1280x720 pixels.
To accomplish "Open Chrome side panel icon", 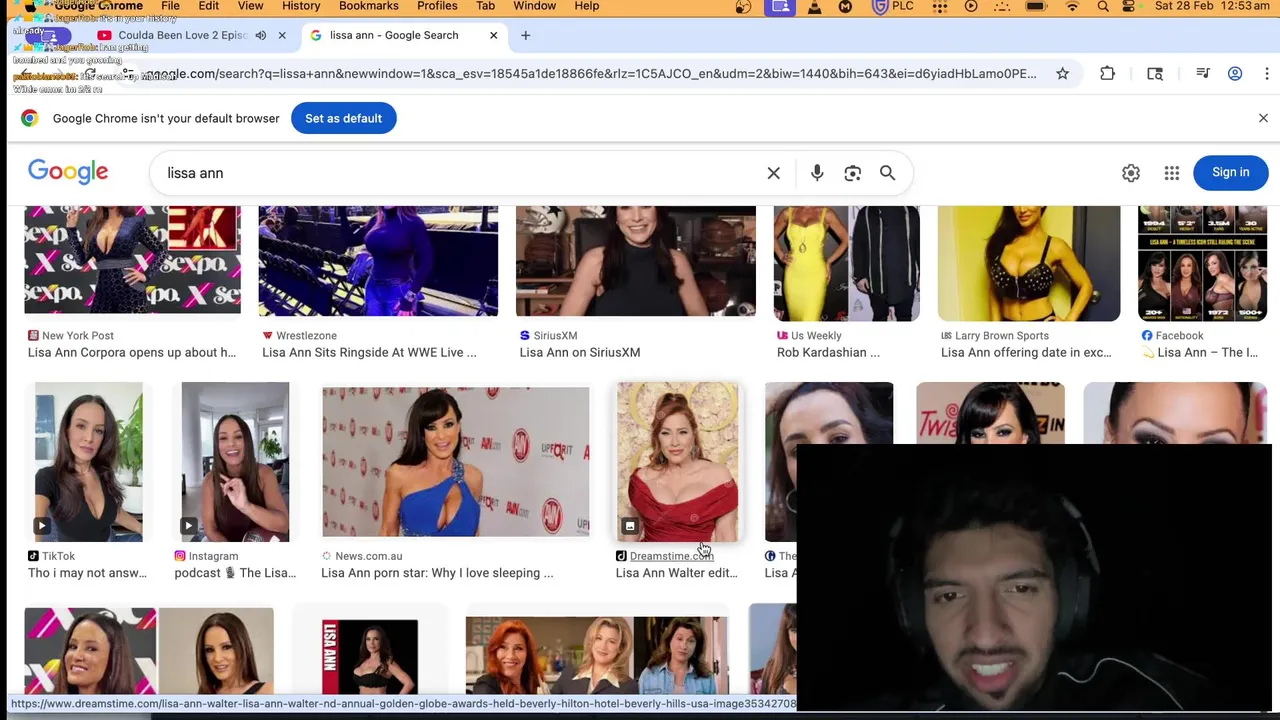I will (1155, 74).
